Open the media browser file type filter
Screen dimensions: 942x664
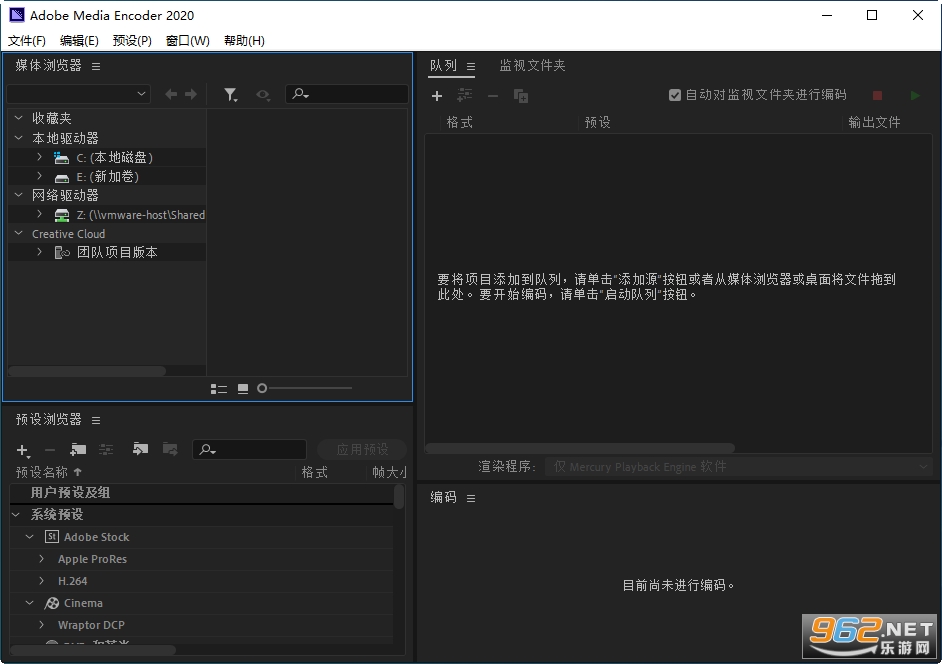[x=231, y=94]
